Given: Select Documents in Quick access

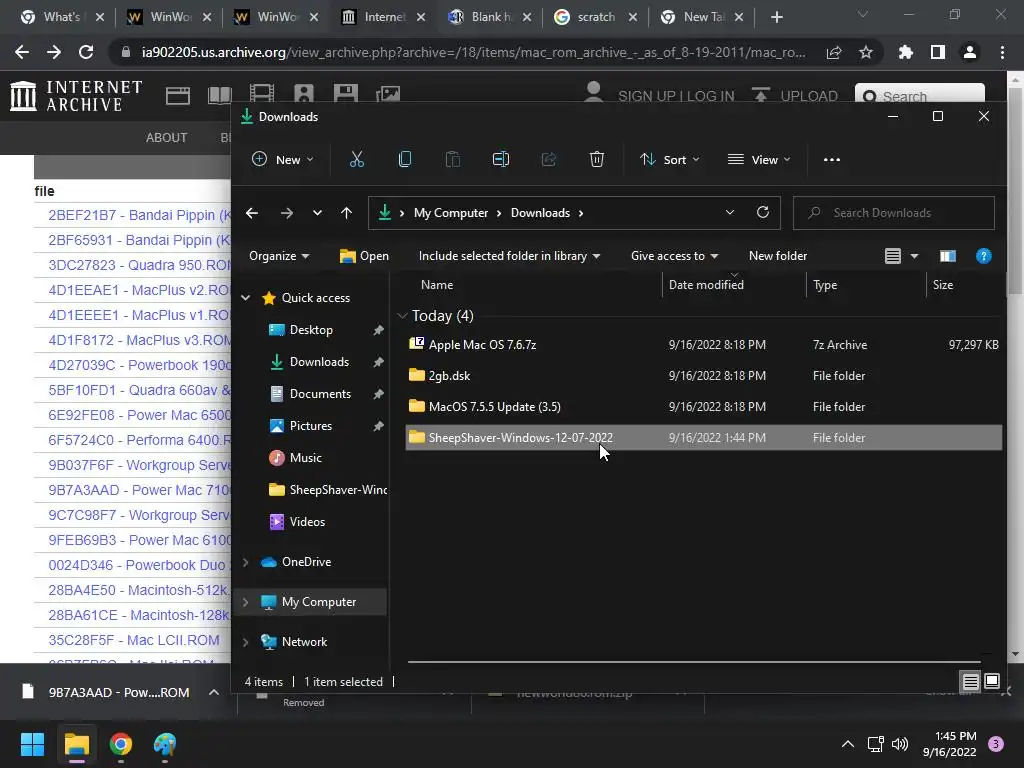Looking at the screenshot, I should click(x=320, y=394).
